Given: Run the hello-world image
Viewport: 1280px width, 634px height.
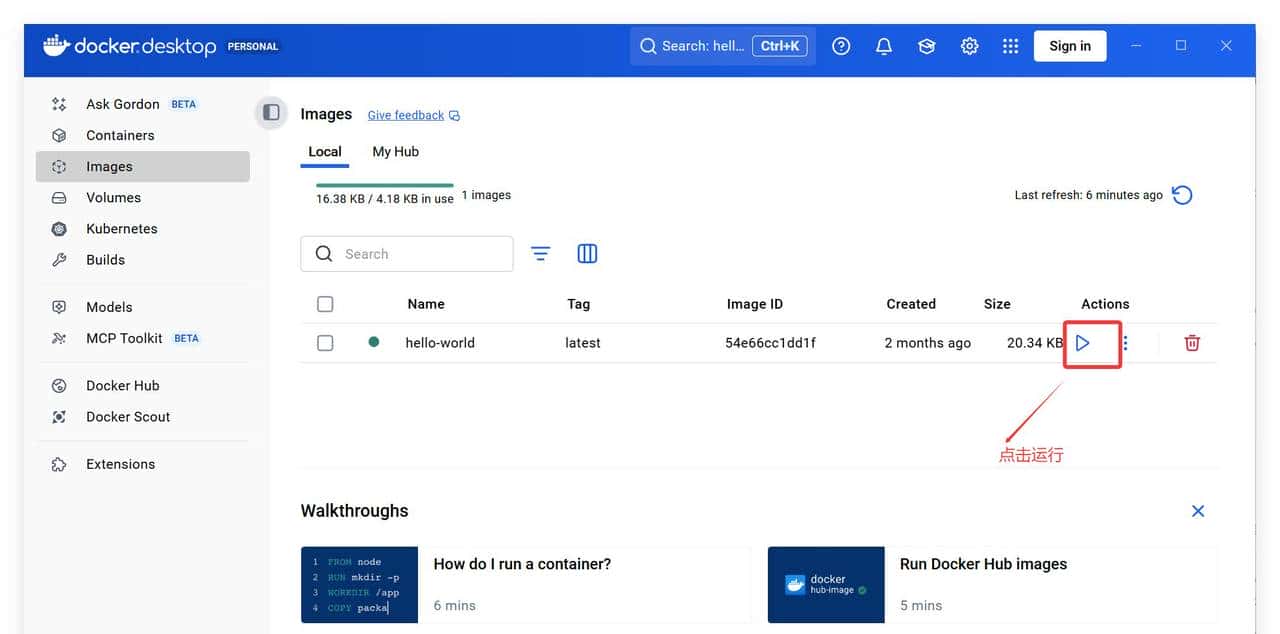Looking at the screenshot, I should coord(1085,342).
